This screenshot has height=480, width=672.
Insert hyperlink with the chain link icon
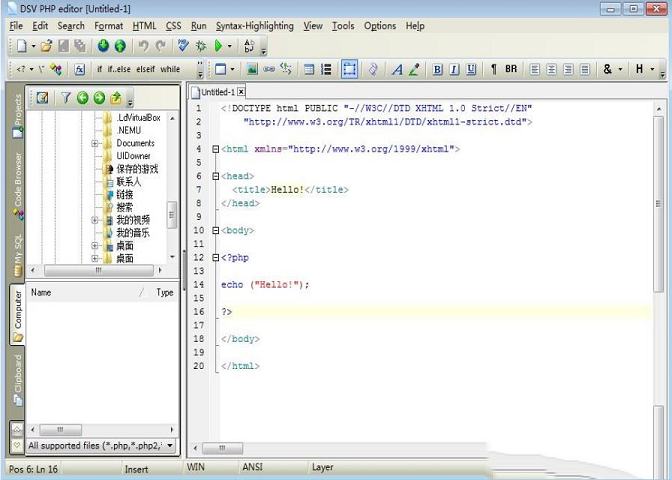tap(269, 69)
